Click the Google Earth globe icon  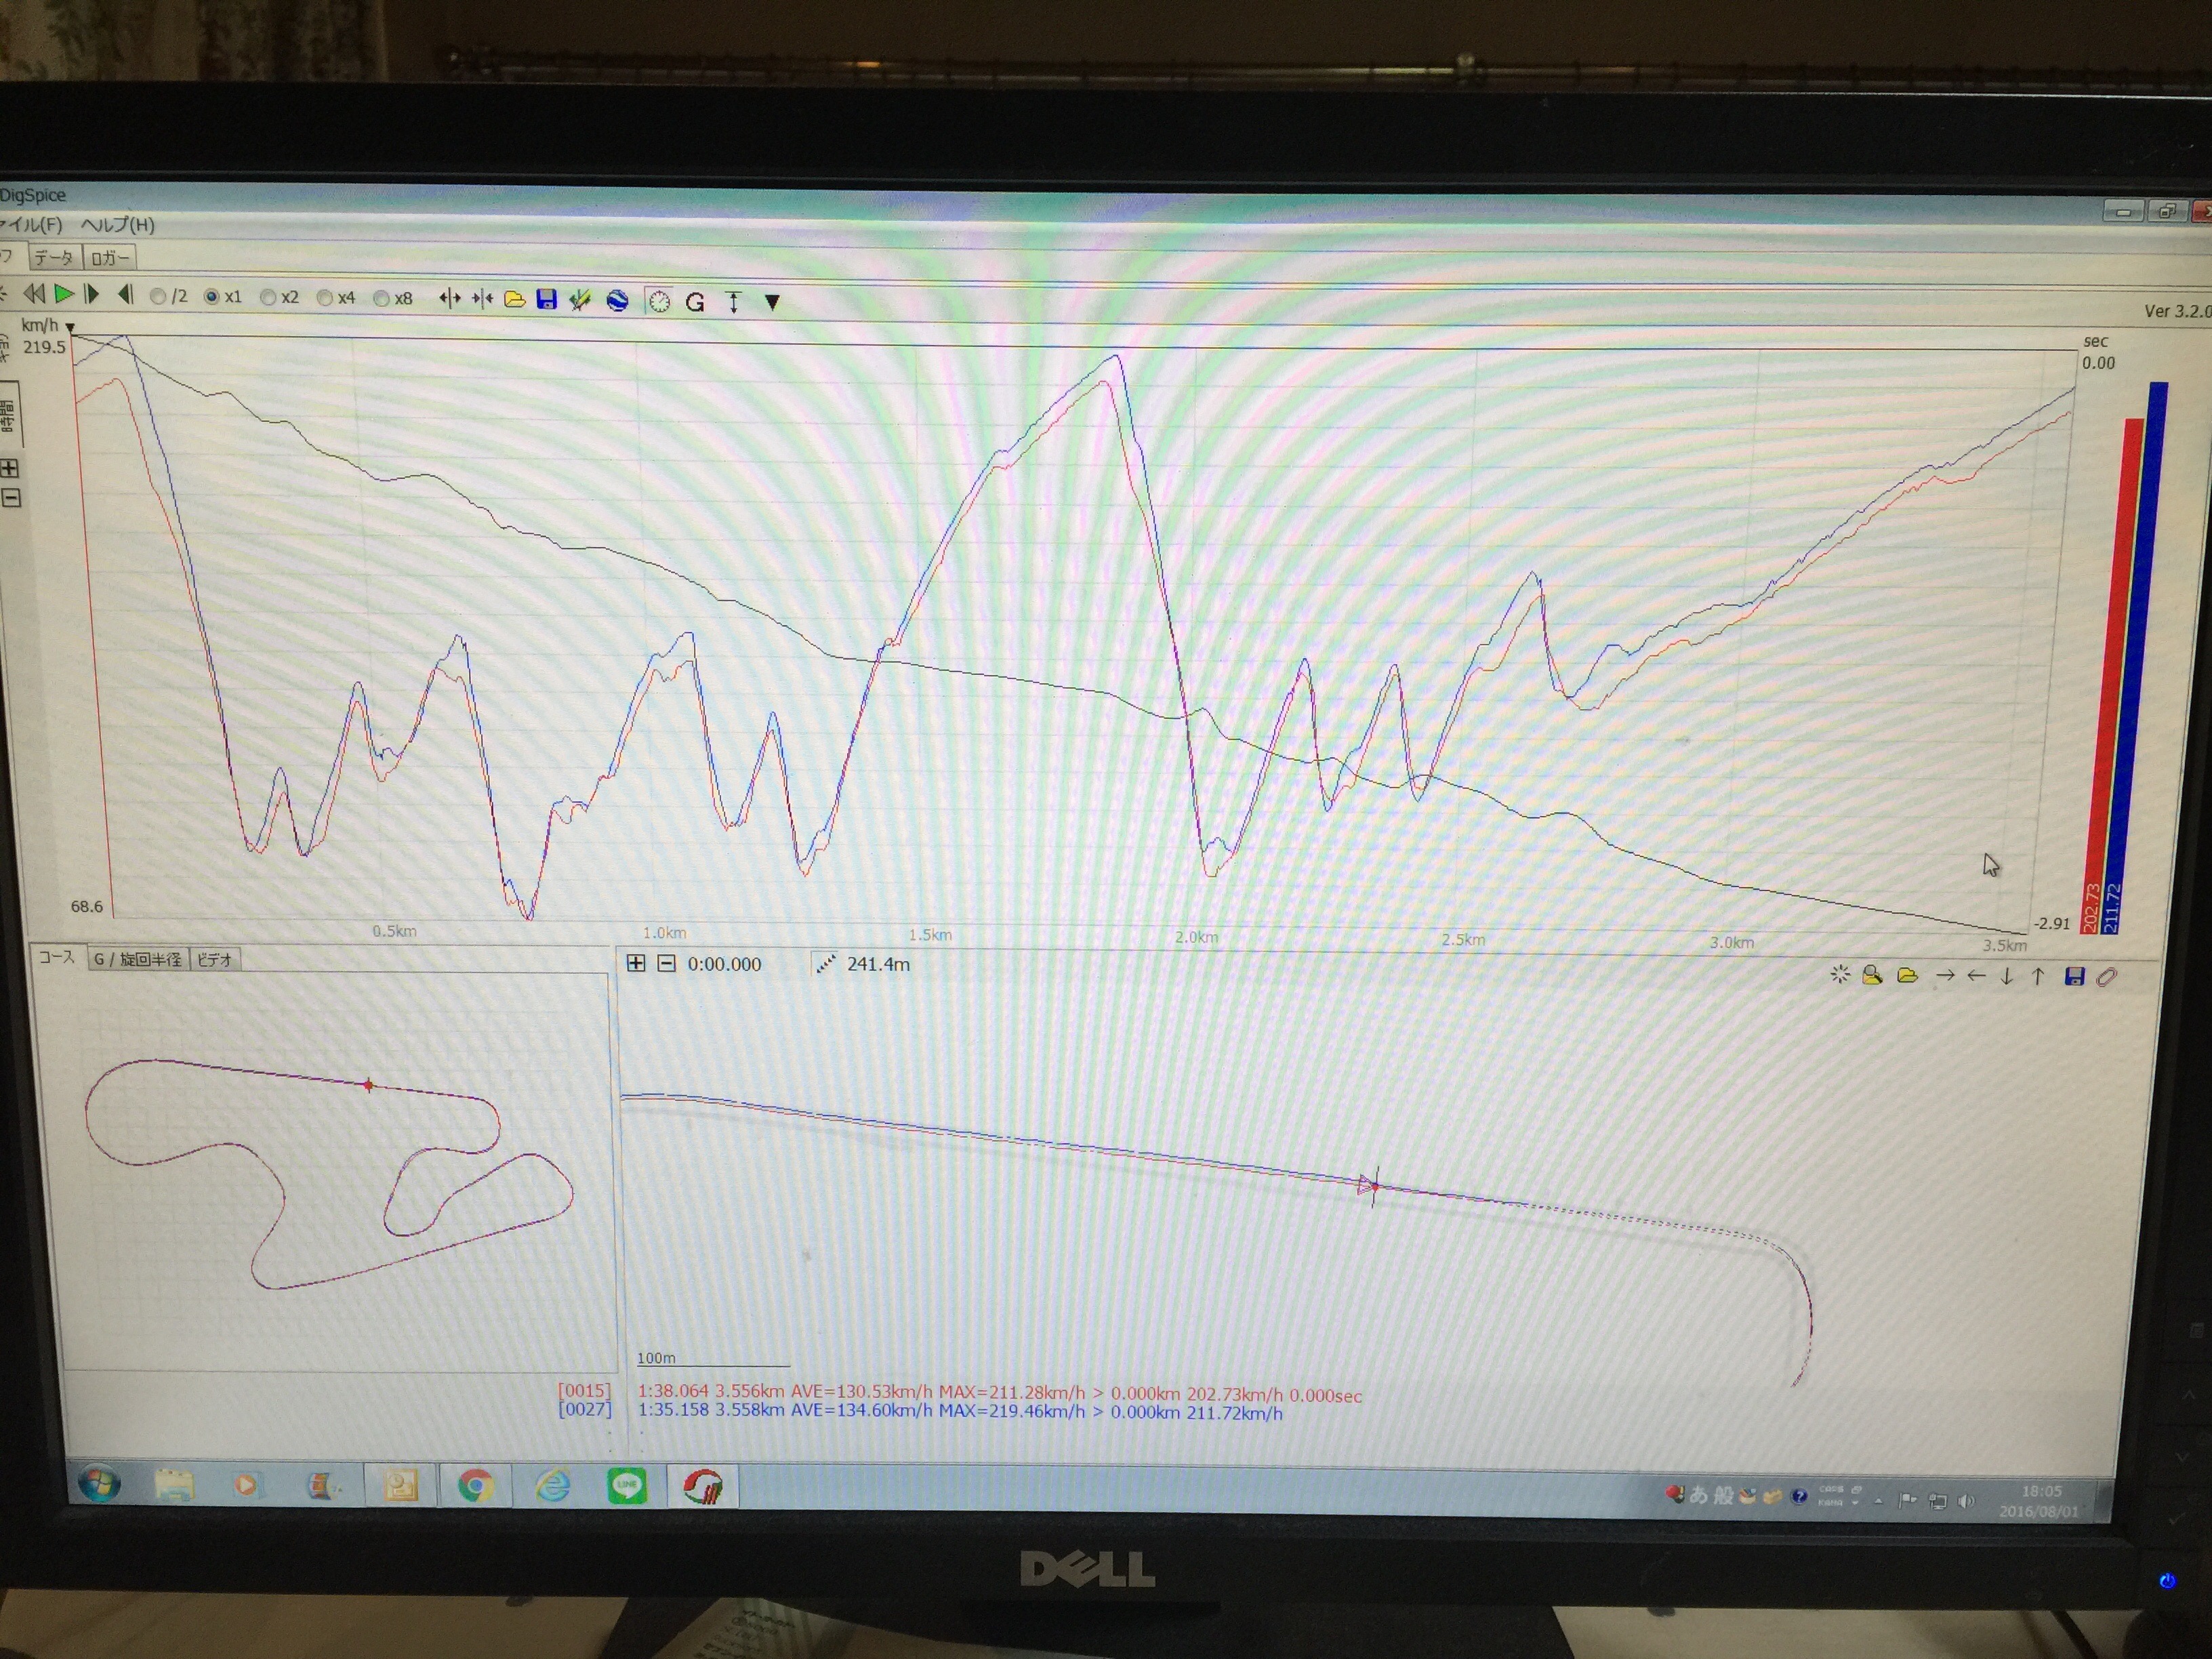(617, 300)
